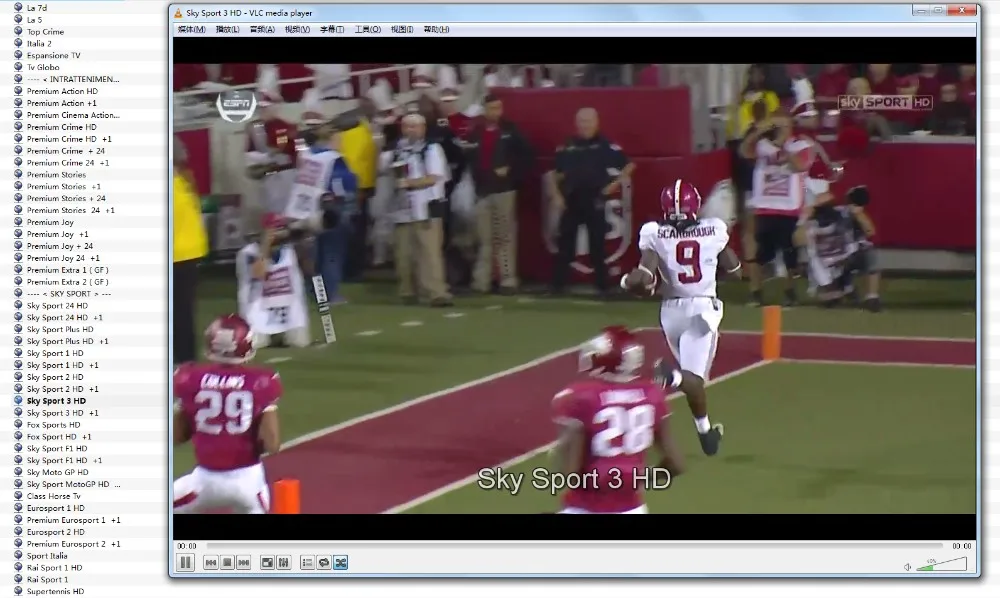Select 'Fox Sport HD +1' channel

point(59,437)
